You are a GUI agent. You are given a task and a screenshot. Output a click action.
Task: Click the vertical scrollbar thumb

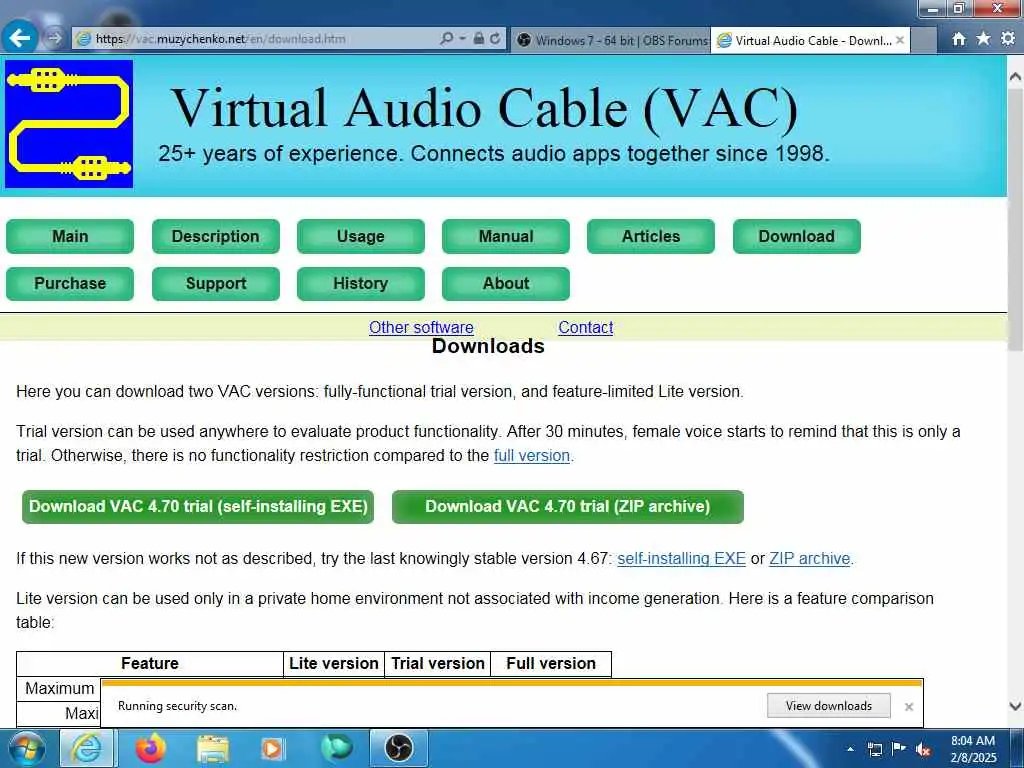1015,219
